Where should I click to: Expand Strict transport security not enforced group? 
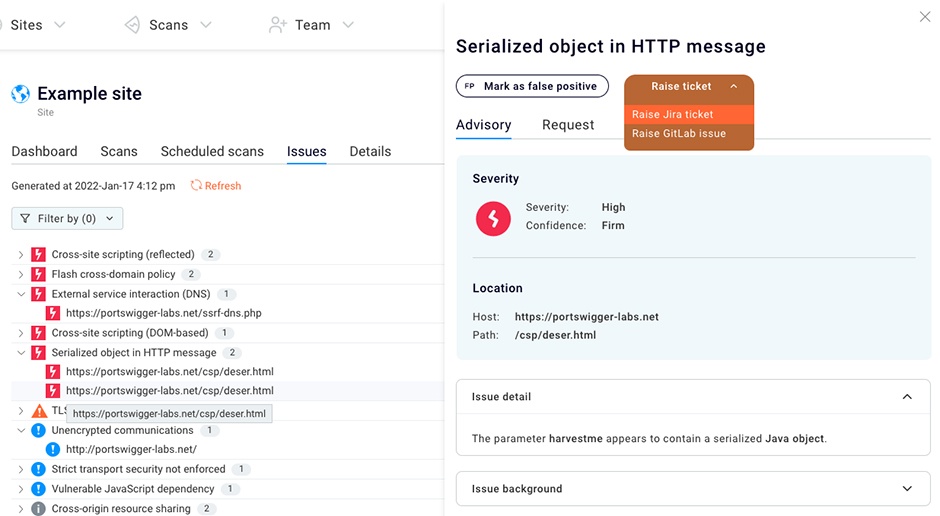21,469
